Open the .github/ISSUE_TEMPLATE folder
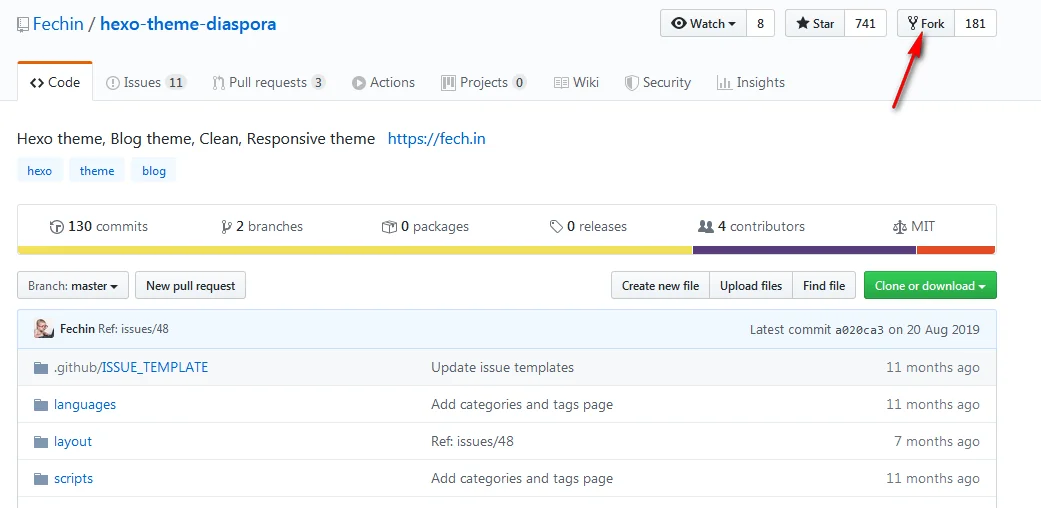The width and height of the screenshot is (1041, 508). [131, 367]
